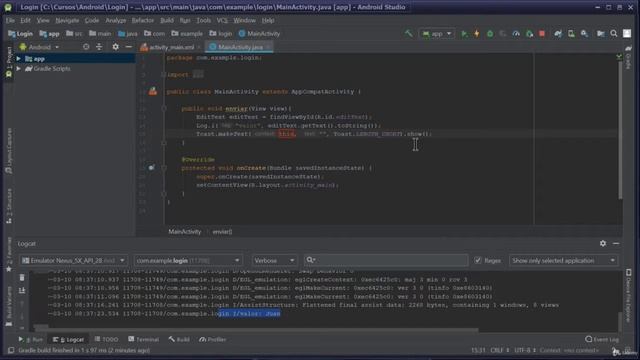Run the app with the green play icon
The width and height of the screenshot is (640, 360).
coord(464,34)
